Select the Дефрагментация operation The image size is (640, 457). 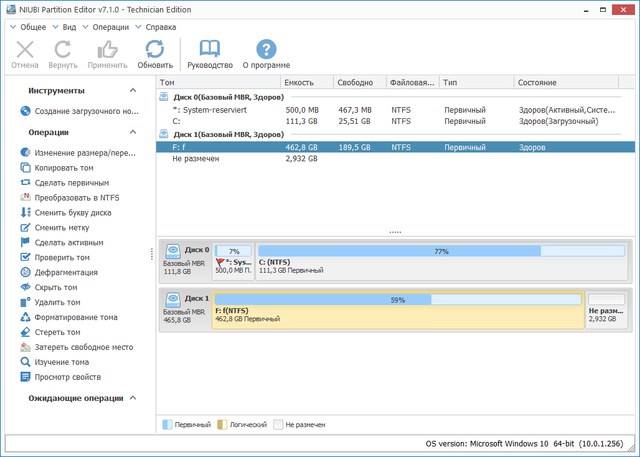pos(65,272)
